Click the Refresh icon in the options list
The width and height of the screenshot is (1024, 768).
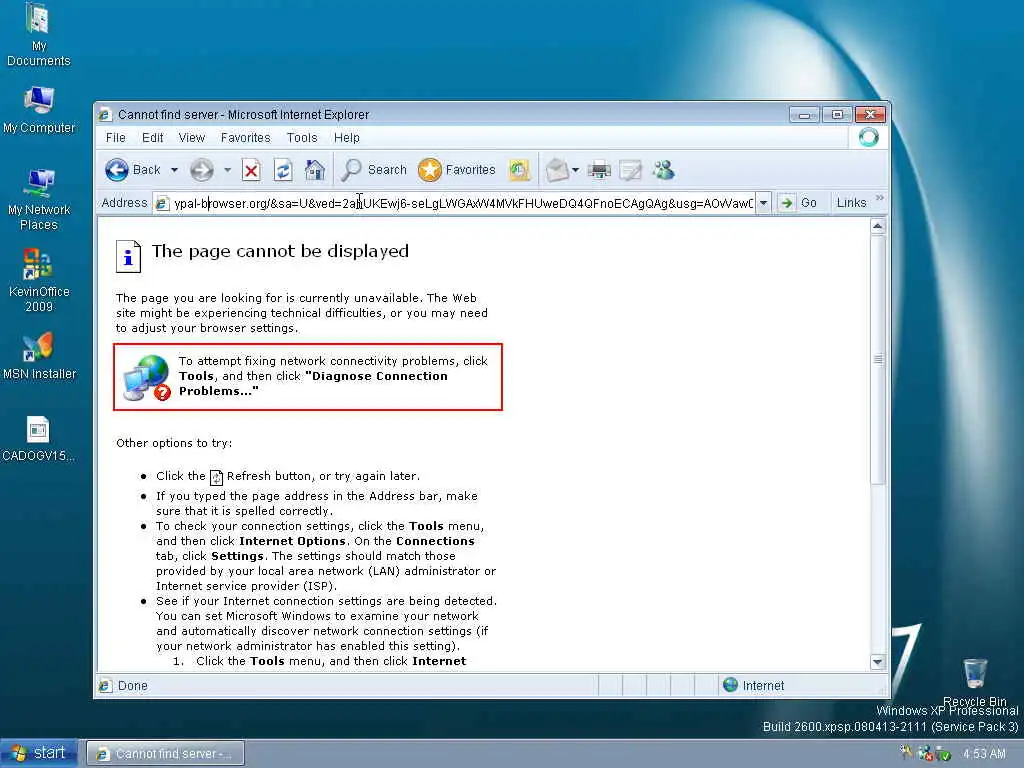[216, 477]
